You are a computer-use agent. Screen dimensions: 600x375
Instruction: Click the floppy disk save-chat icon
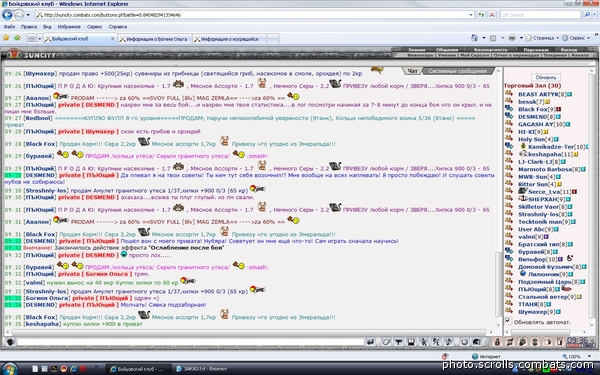[x=411, y=342]
